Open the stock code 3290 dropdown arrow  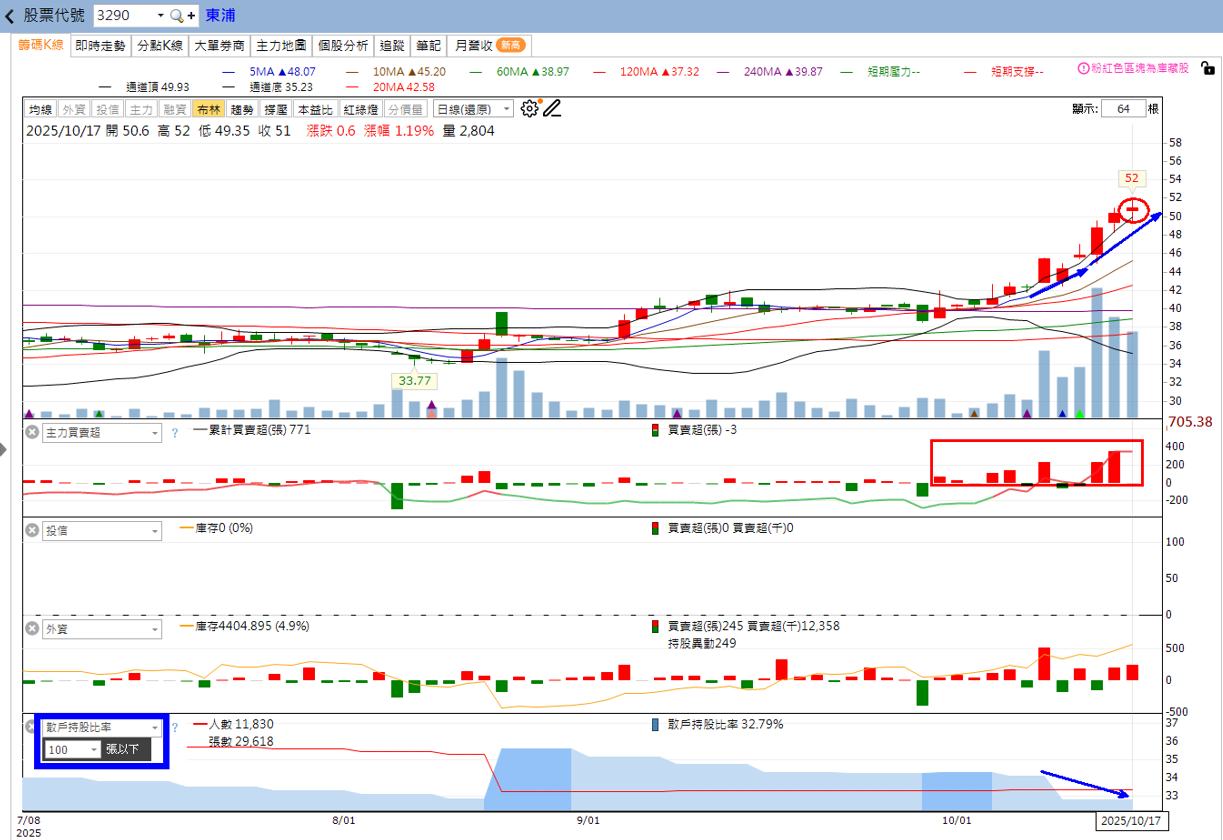pyautogui.click(x=160, y=16)
